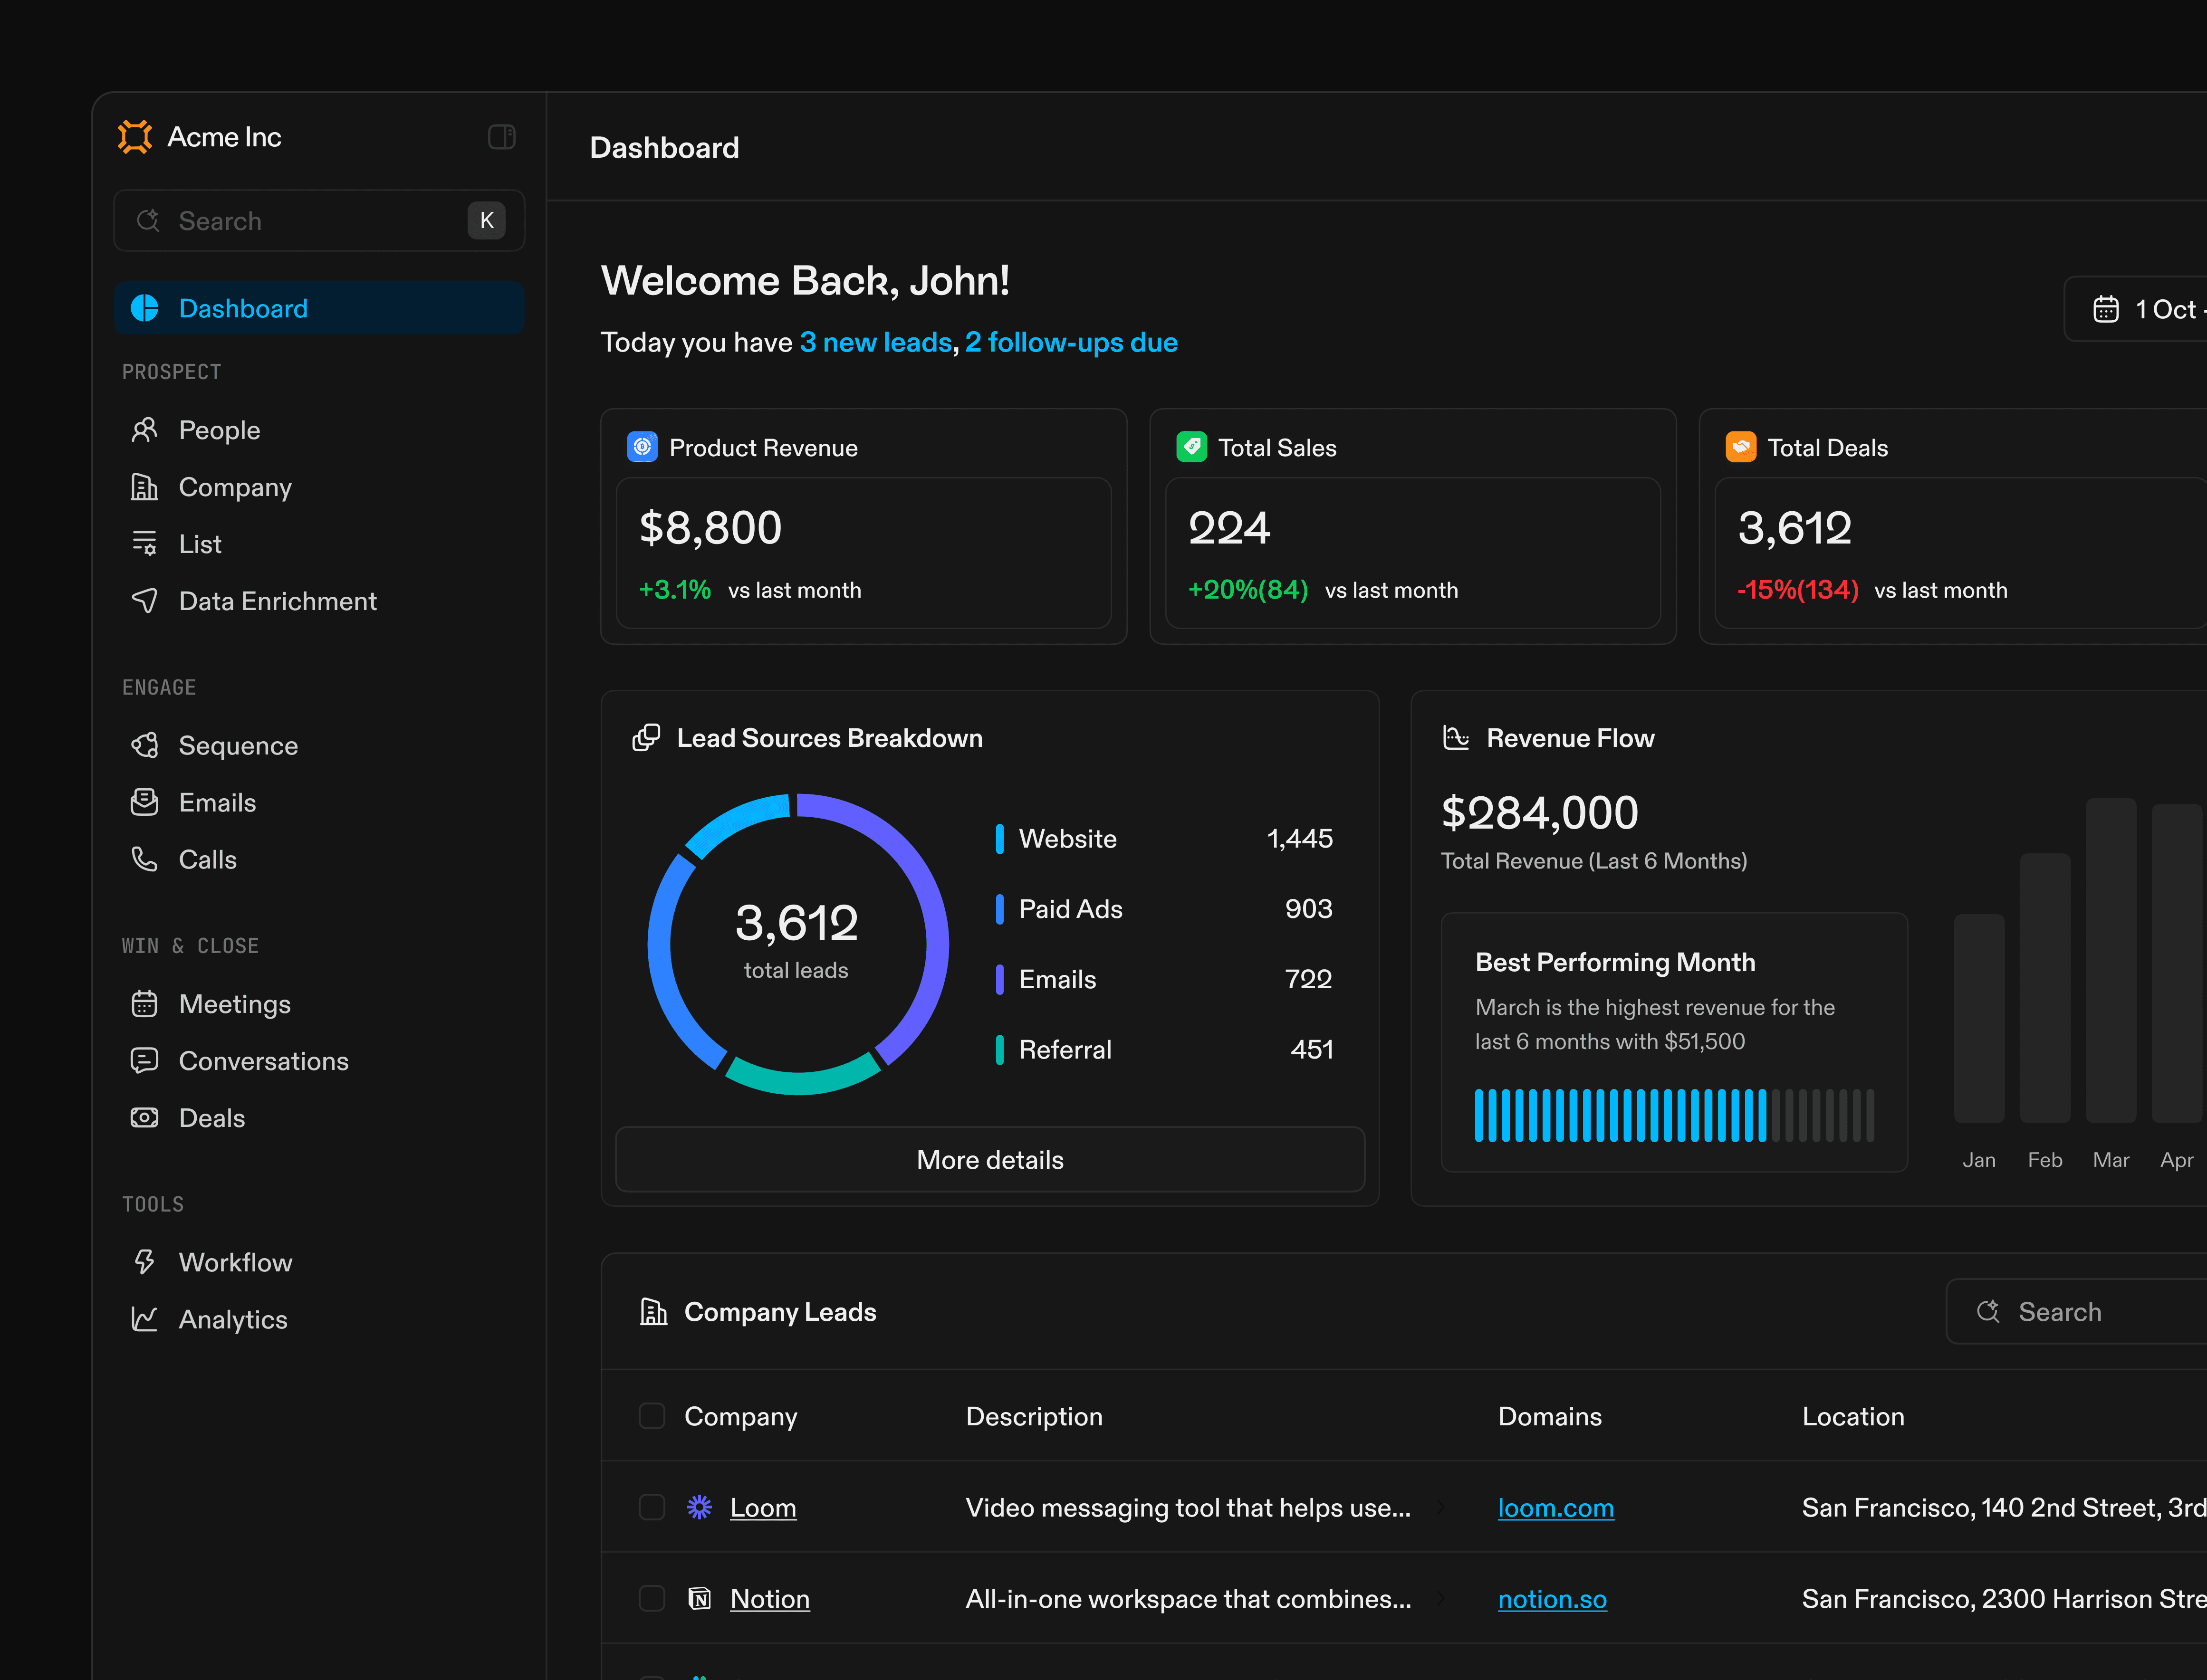Open Sequence via its sidebar icon
The image size is (2207, 1680).
(145, 745)
